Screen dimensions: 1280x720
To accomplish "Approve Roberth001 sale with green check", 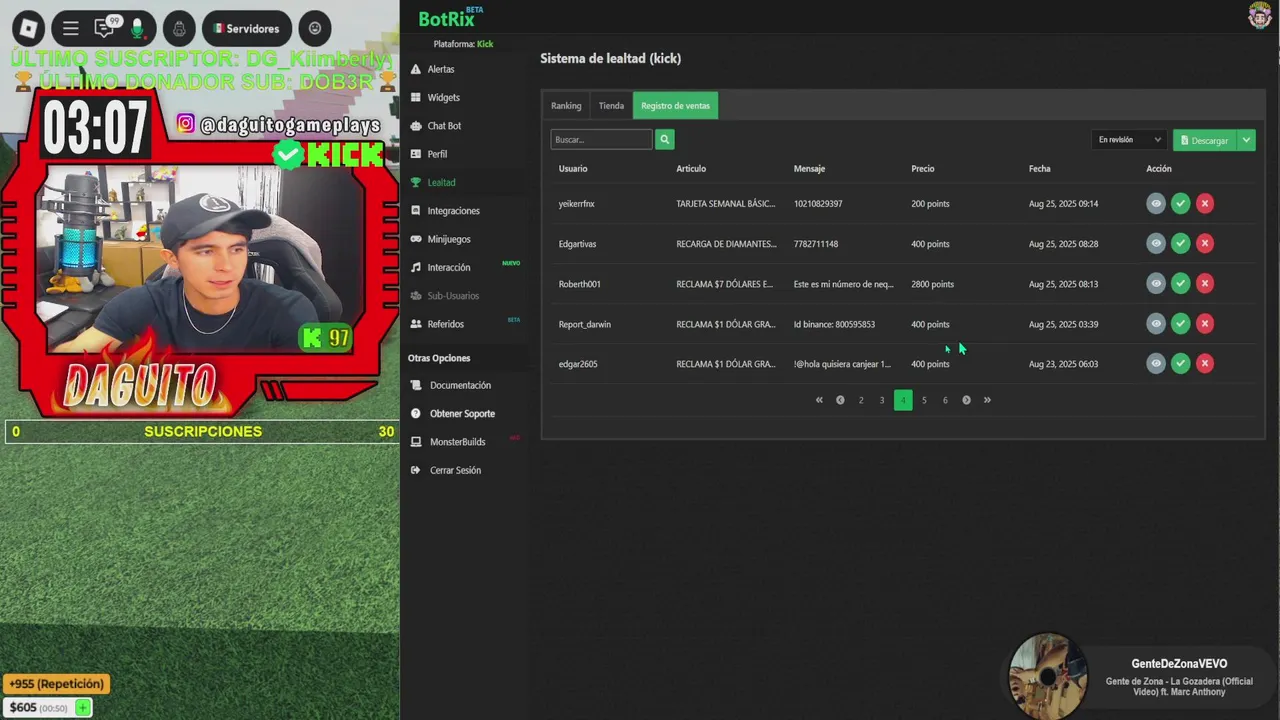I will point(1181,283).
